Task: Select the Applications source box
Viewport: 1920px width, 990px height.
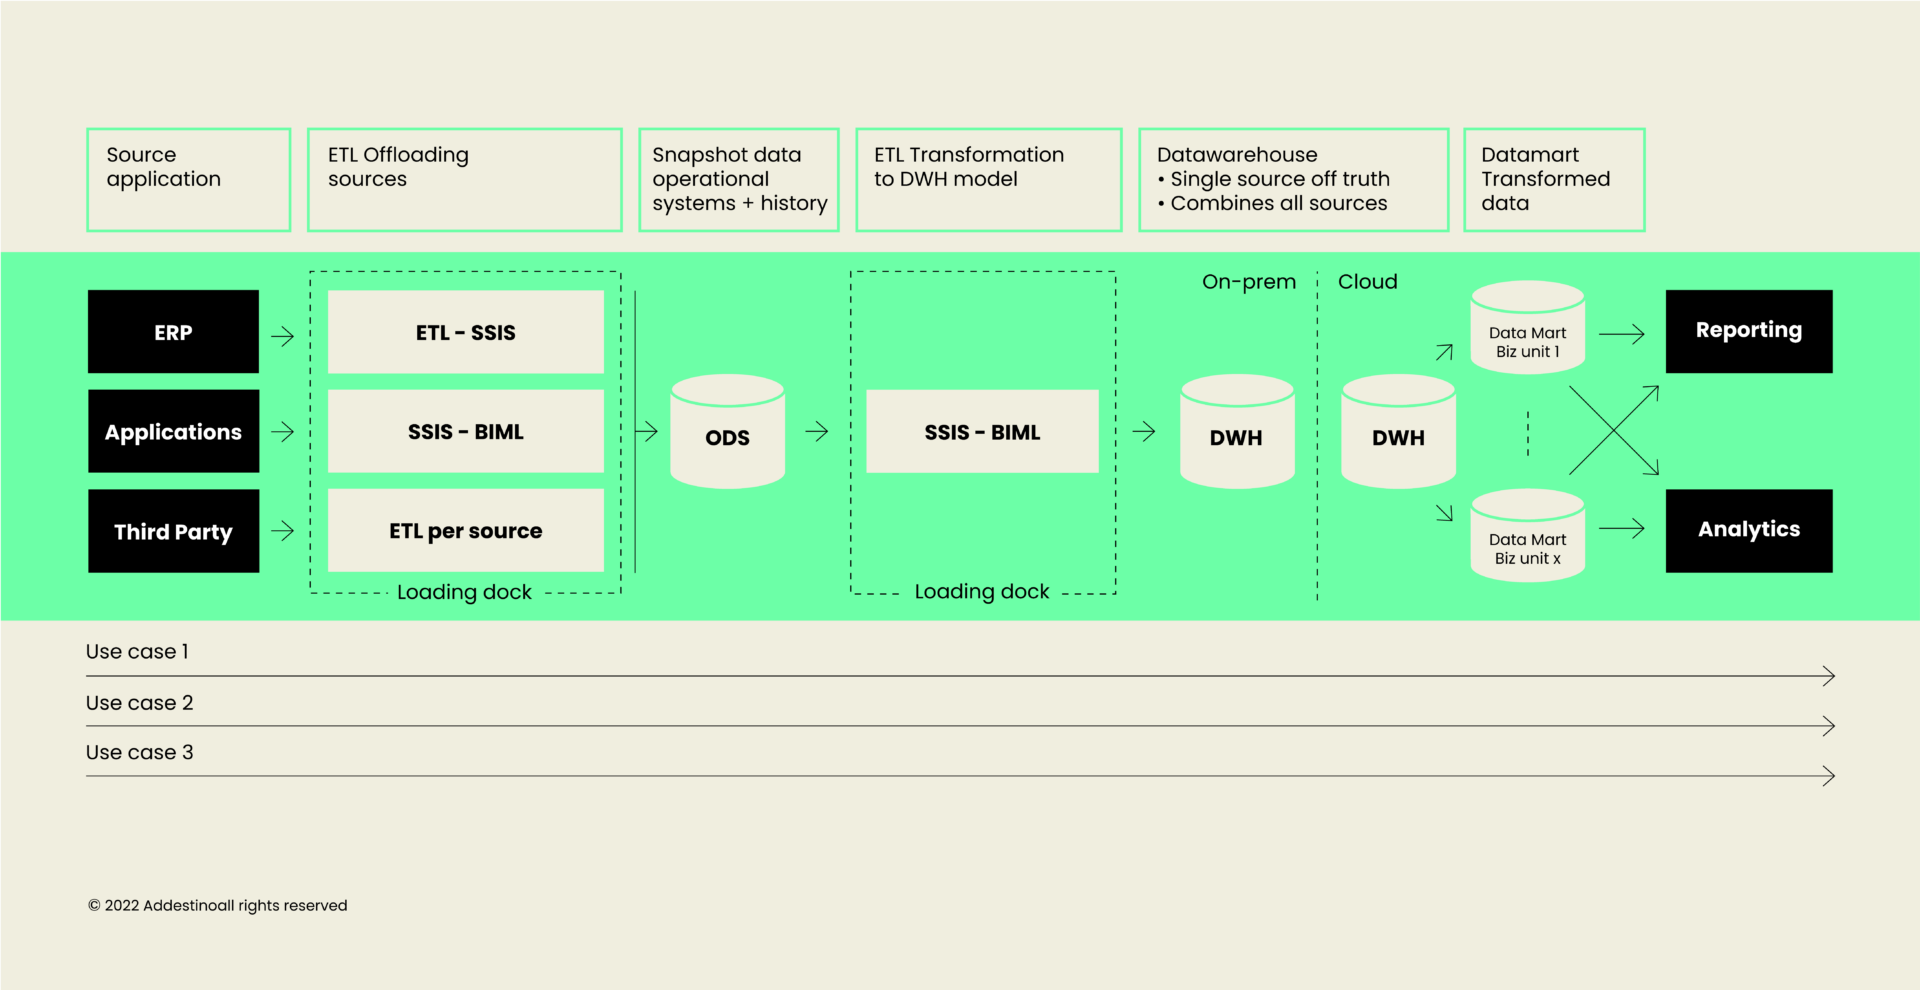Action: 173,431
